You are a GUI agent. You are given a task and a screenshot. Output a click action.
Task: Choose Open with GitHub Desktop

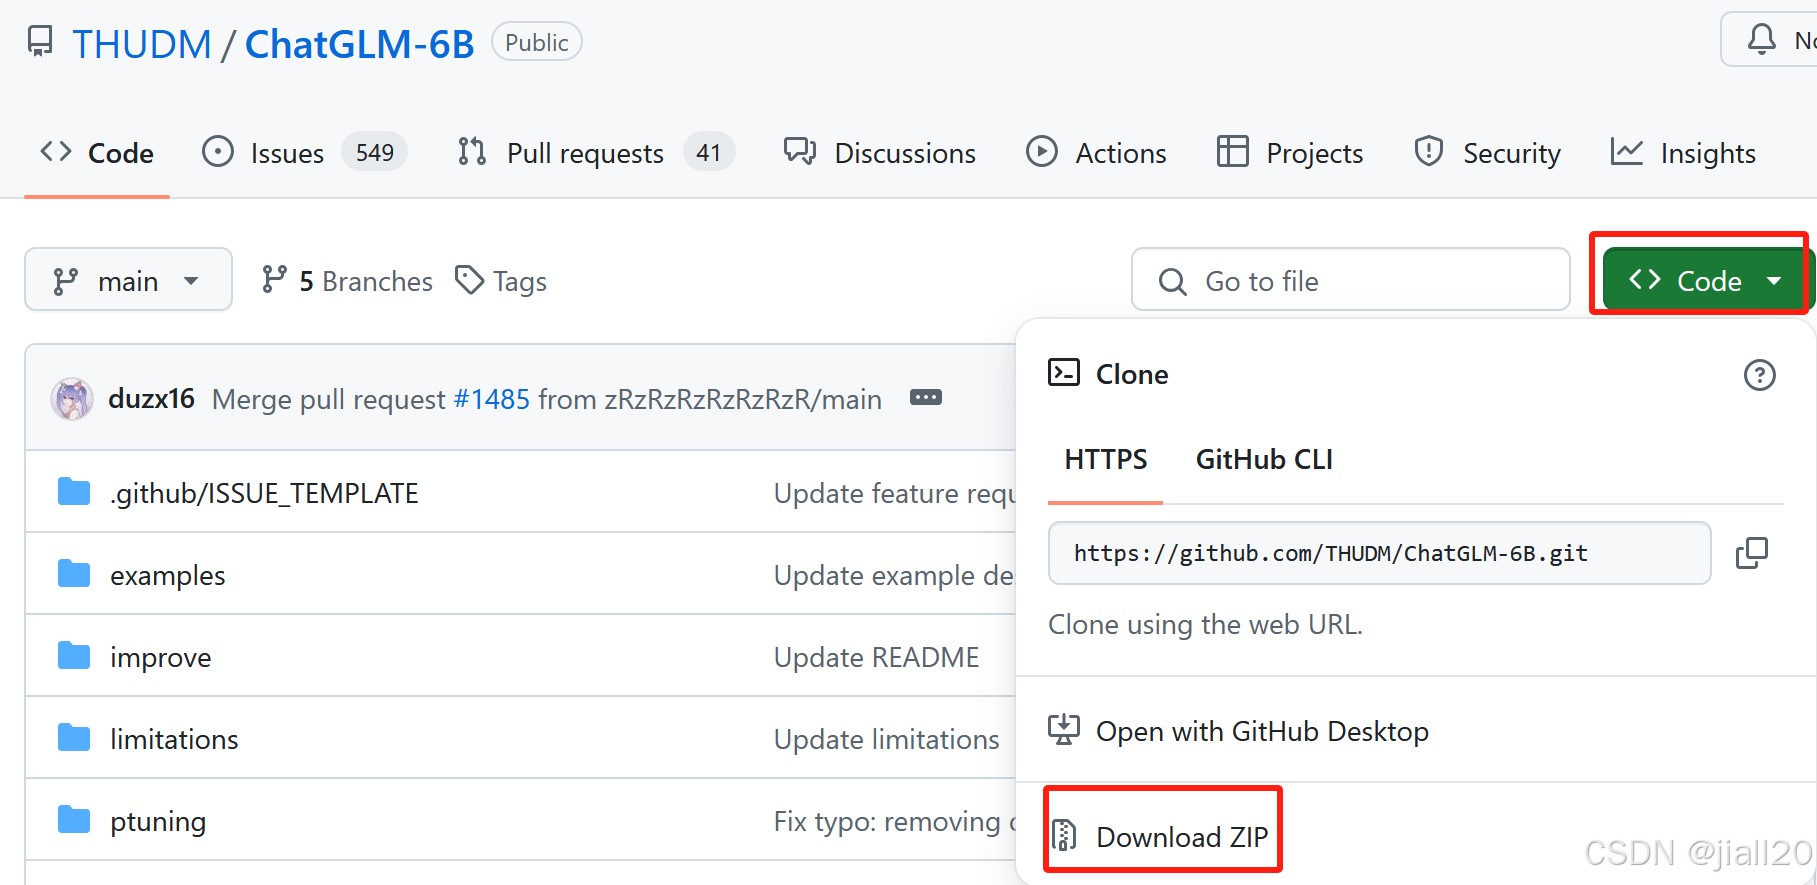click(1262, 731)
